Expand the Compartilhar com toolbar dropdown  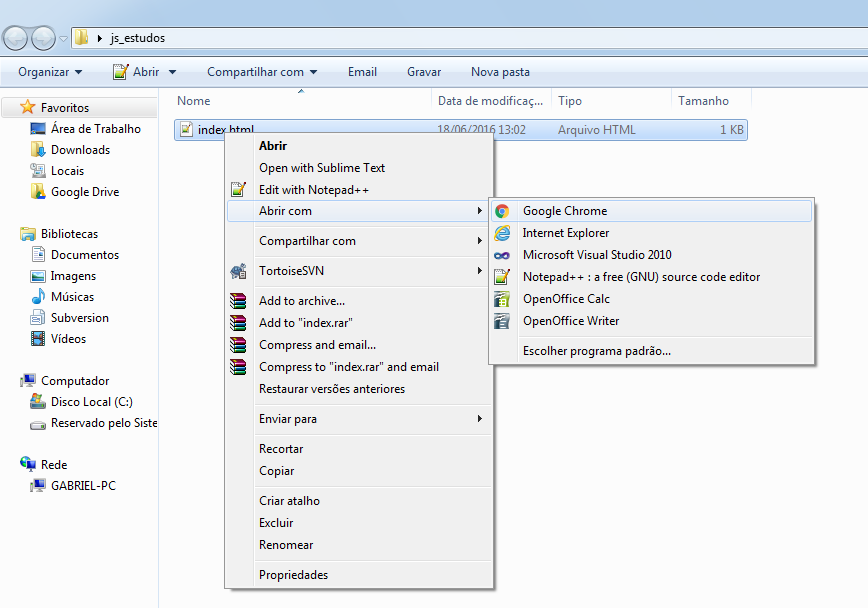[x=262, y=72]
